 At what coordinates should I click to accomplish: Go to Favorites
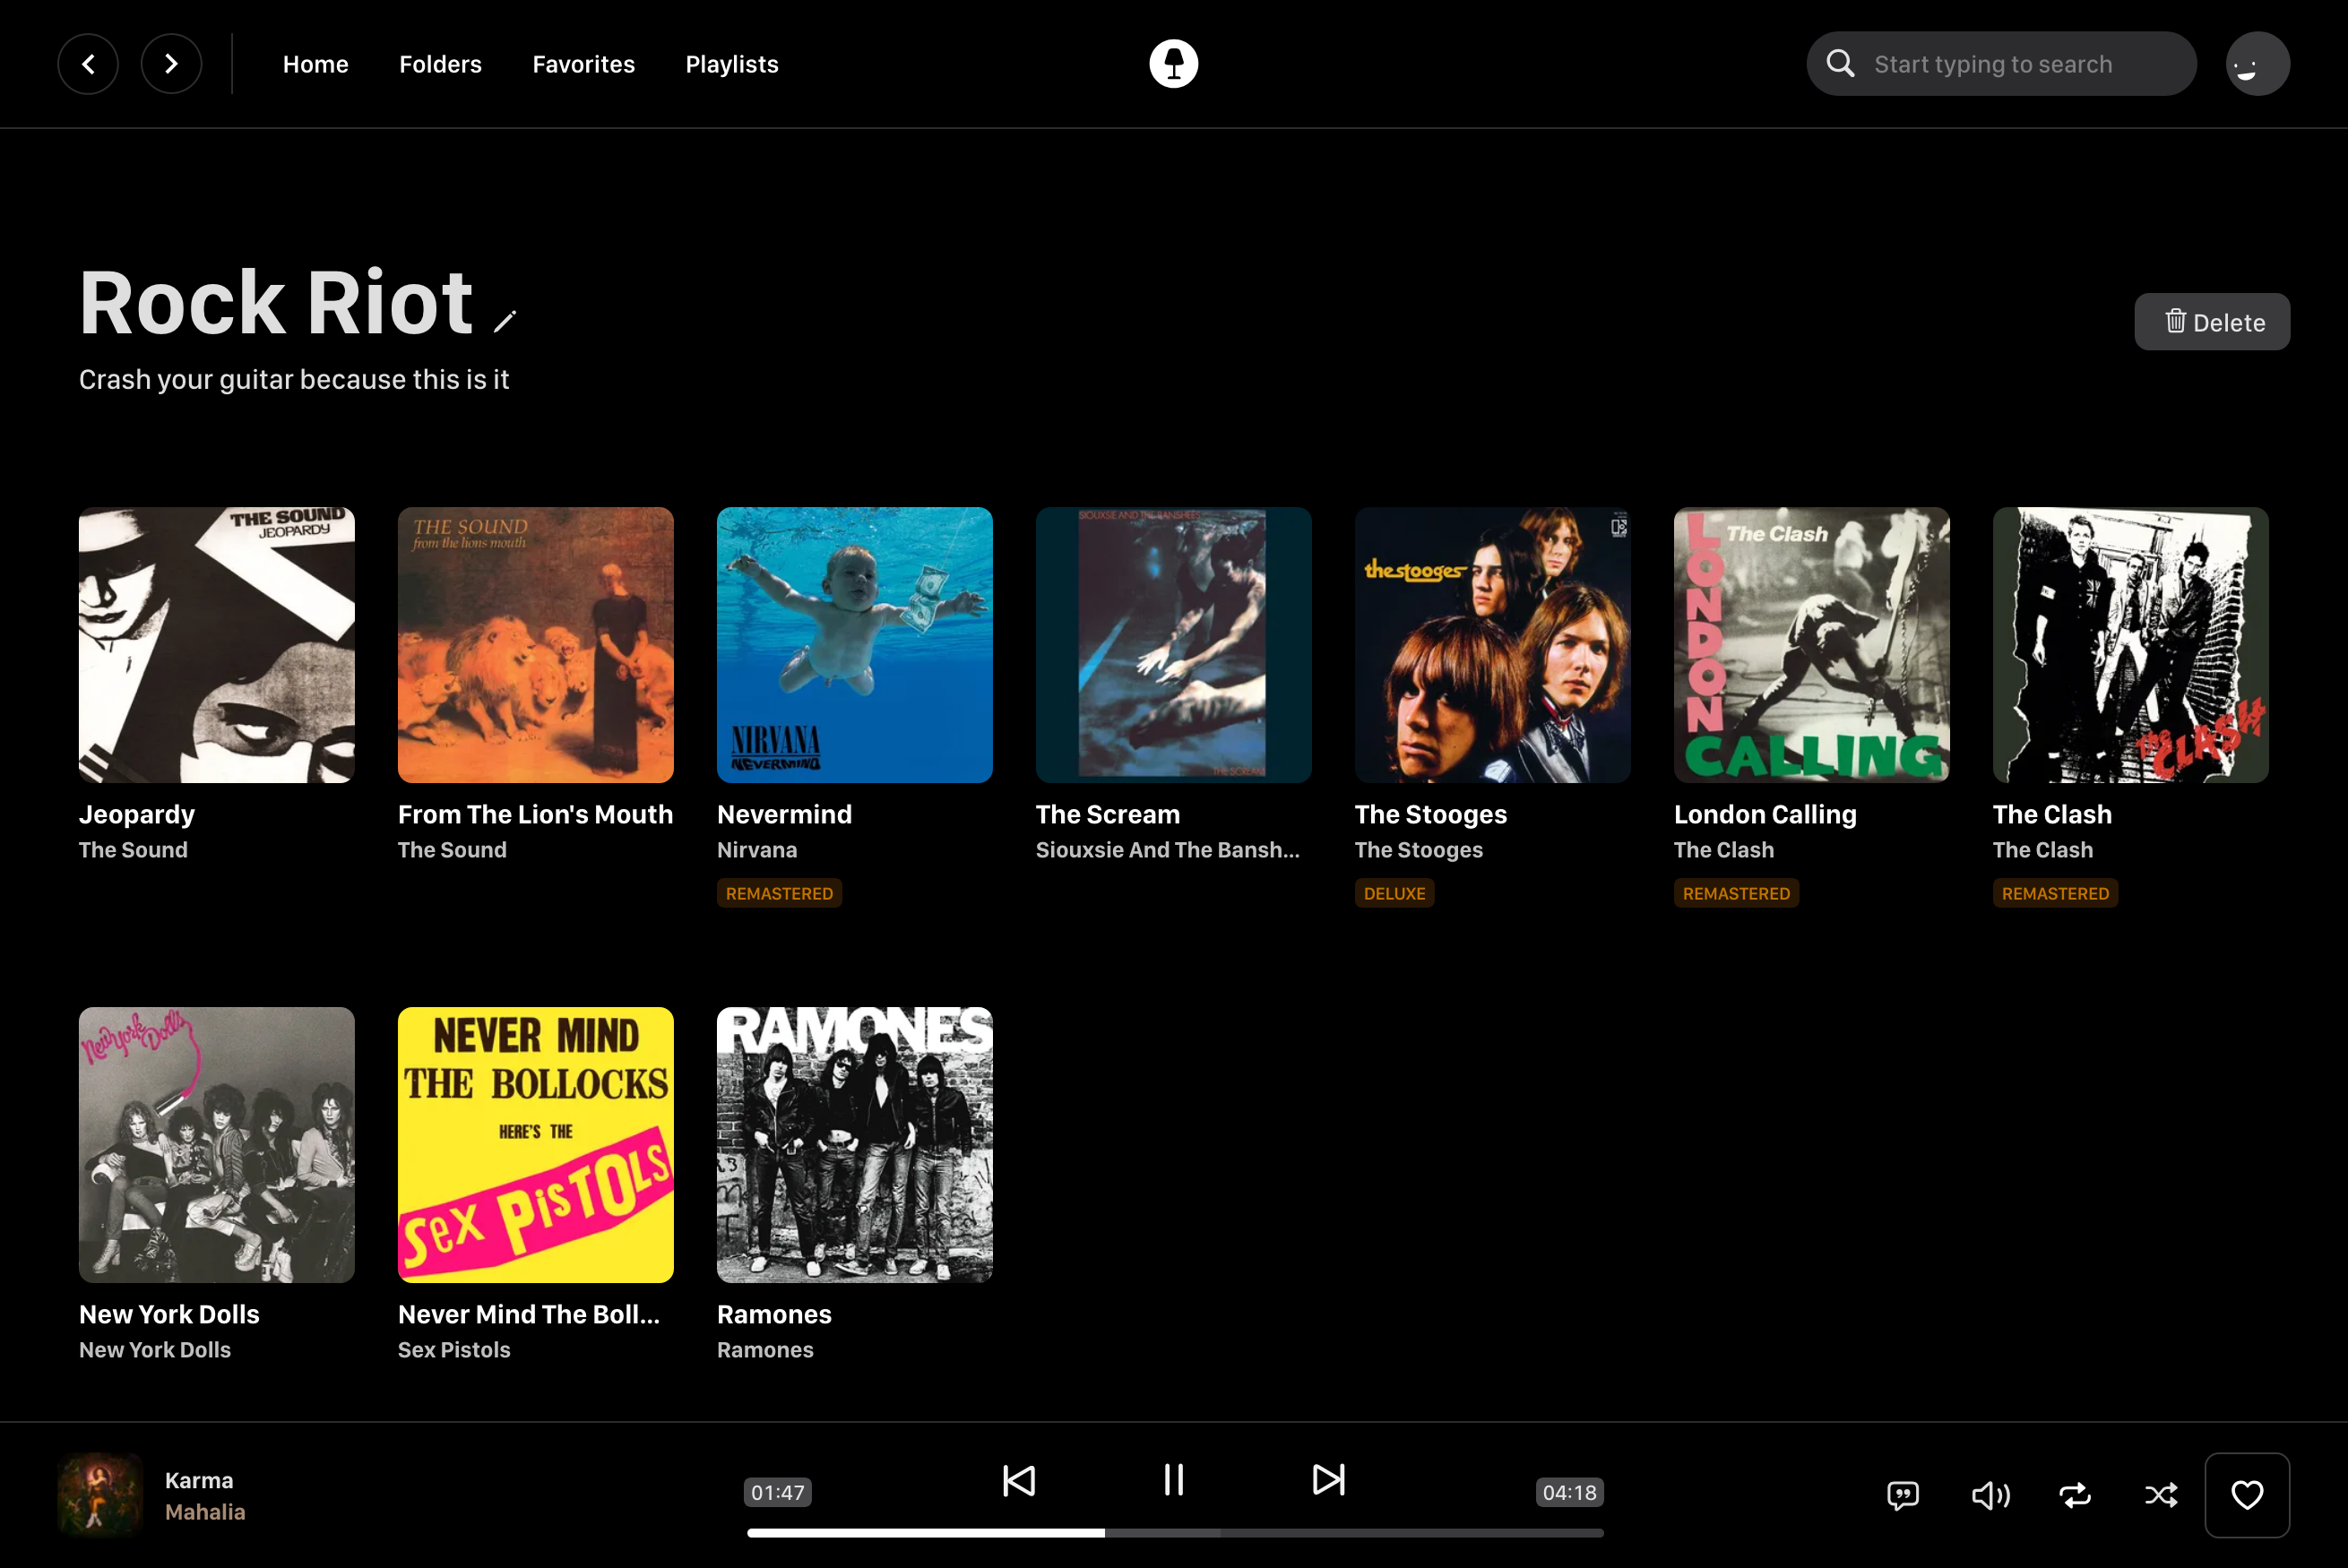583,64
